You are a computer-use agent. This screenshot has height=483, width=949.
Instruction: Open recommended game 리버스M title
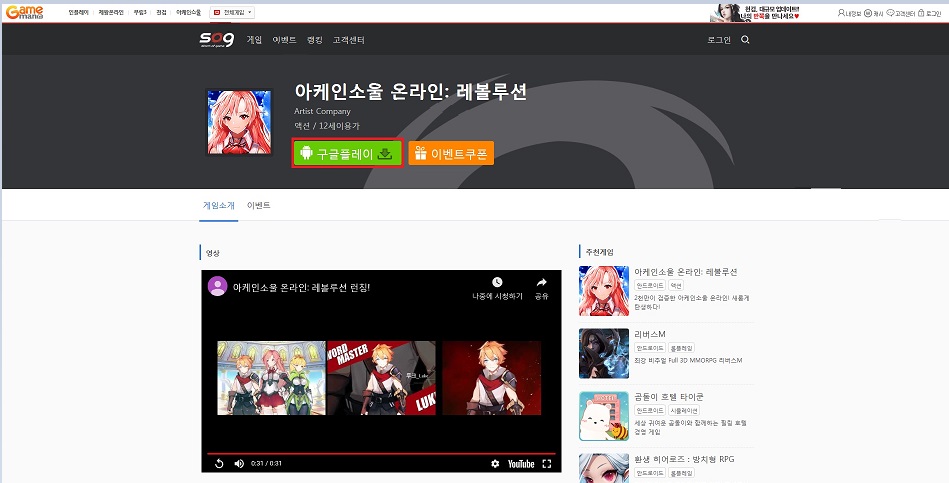click(x=650, y=335)
